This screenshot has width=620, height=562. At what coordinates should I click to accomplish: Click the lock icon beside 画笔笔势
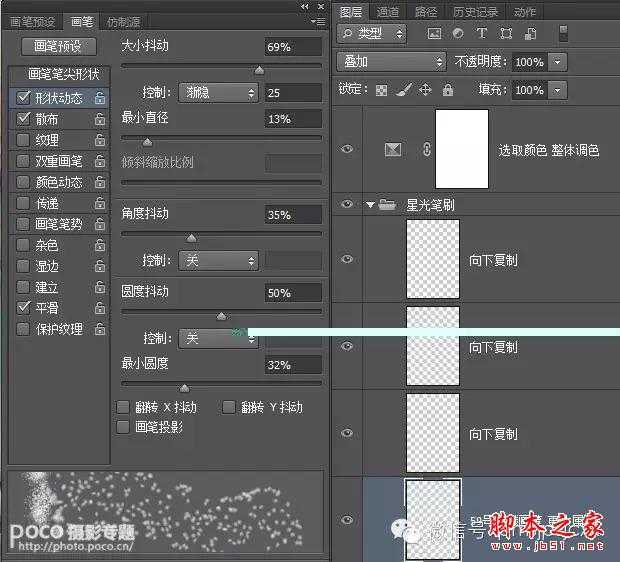100,224
